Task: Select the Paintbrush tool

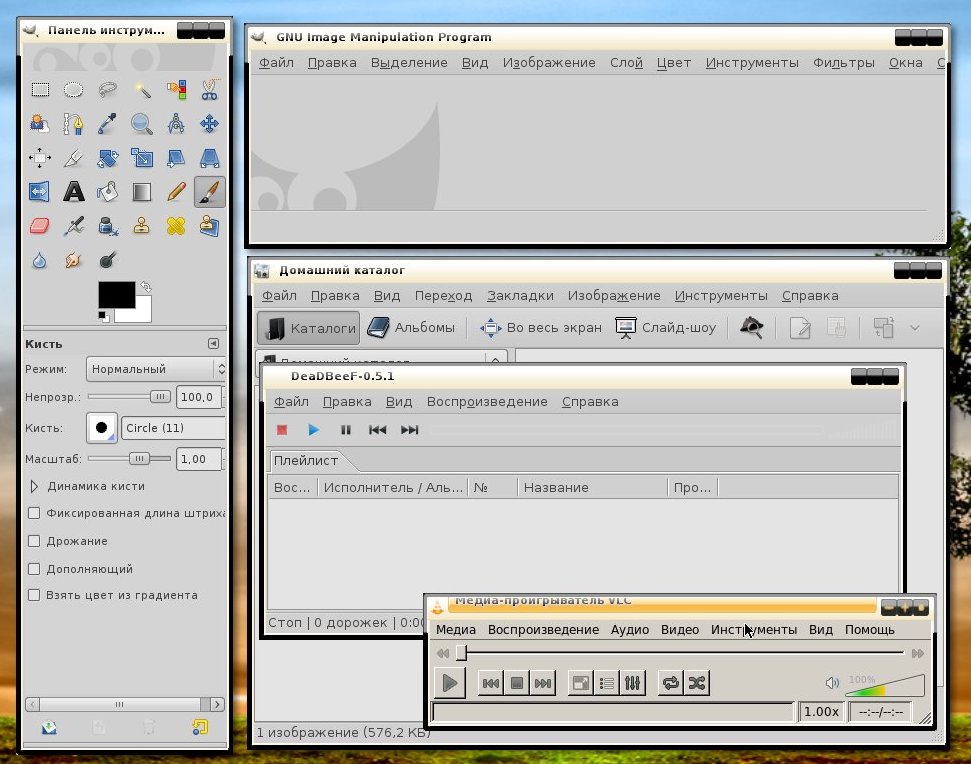Action: pos(209,192)
